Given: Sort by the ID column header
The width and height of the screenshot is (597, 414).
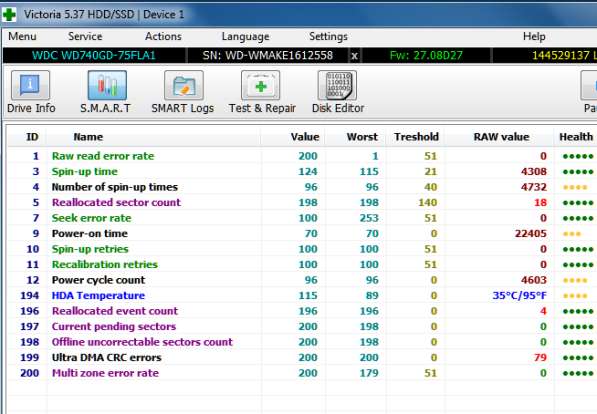Looking at the screenshot, I should pyautogui.click(x=32, y=137).
